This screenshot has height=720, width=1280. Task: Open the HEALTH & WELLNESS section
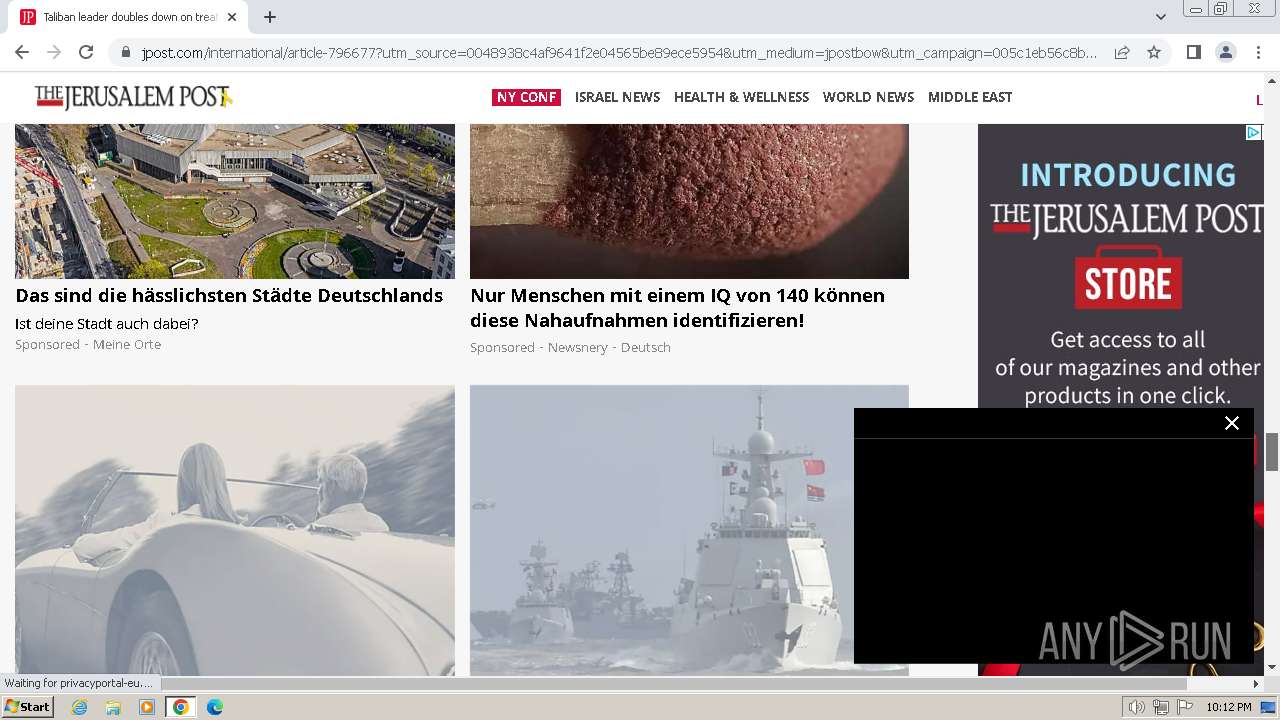[741, 97]
